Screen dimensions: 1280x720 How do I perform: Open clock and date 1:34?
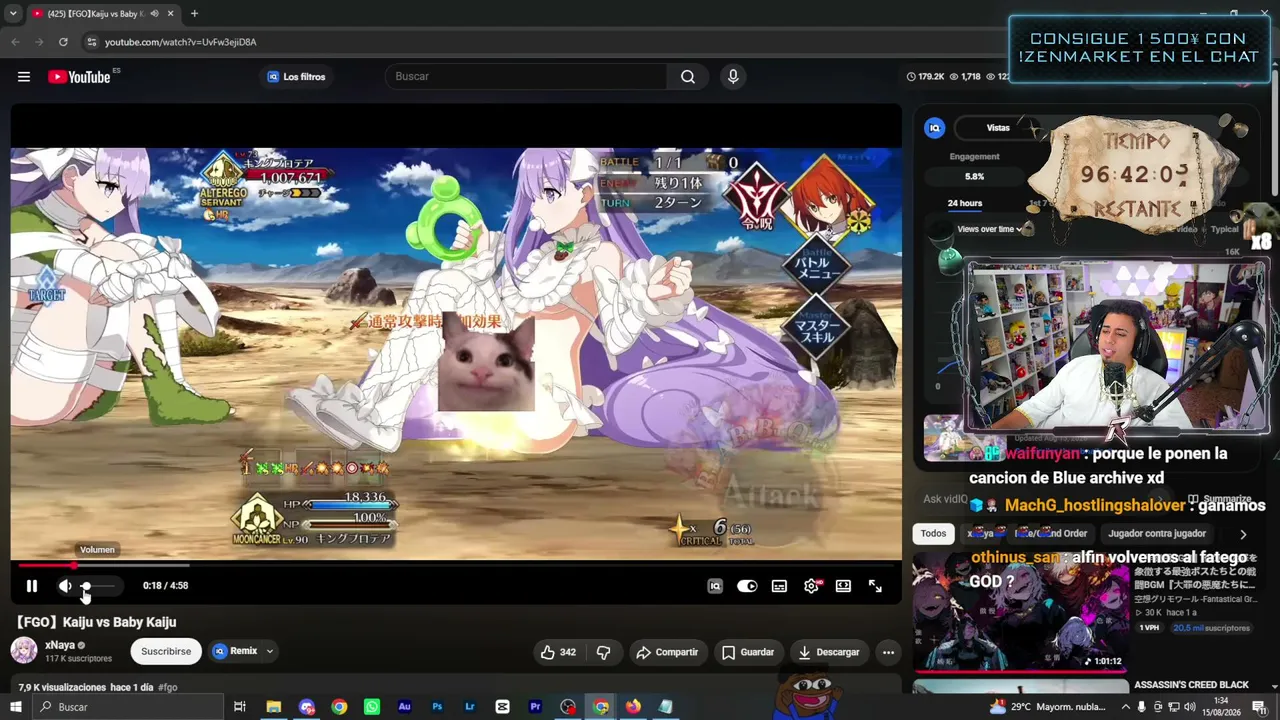[x=1221, y=707]
